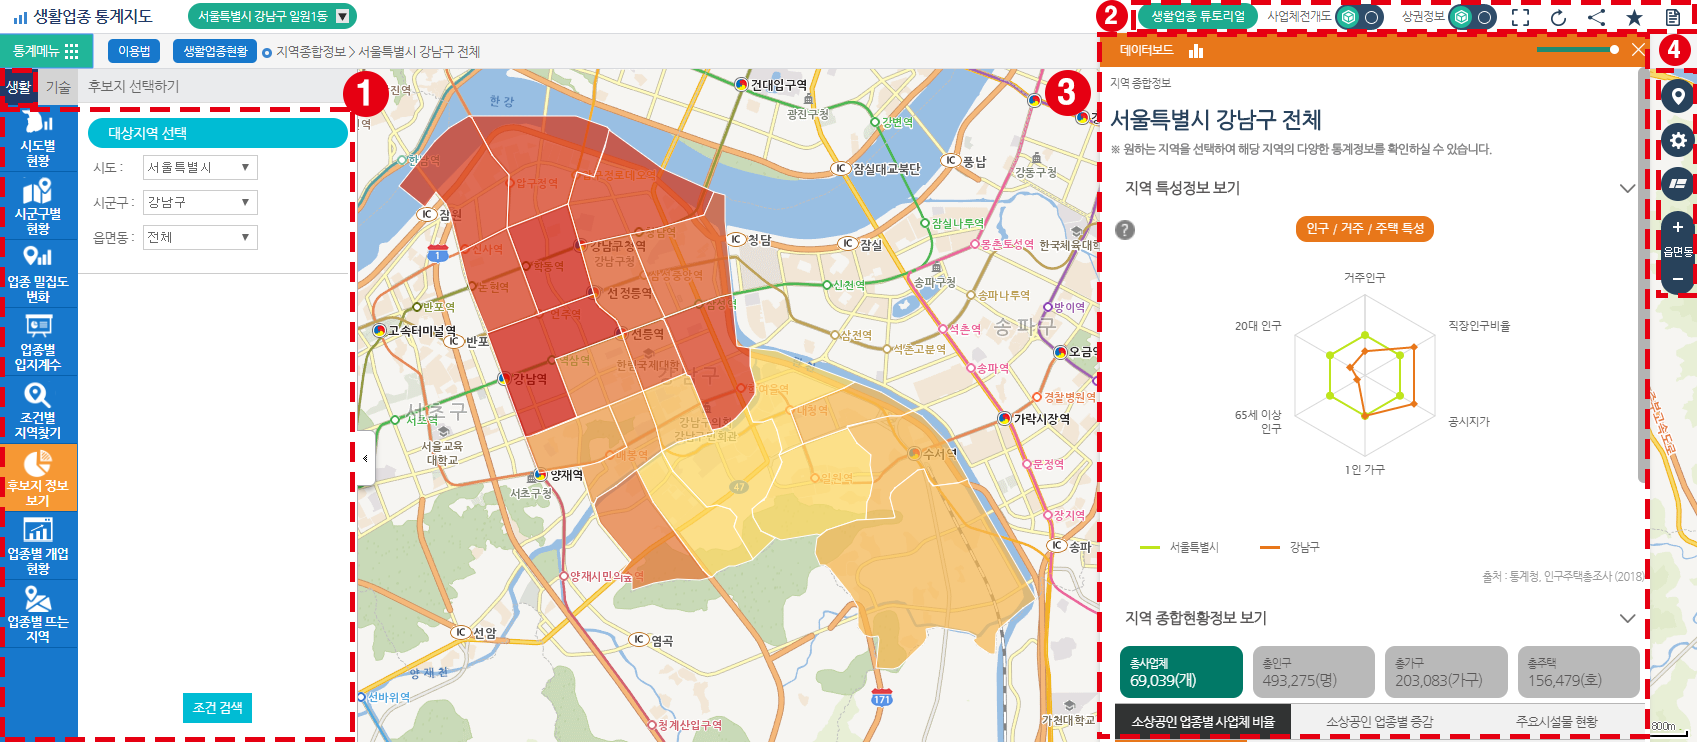Switch to the 기술 tab
The image size is (1697, 742).
point(58,87)
